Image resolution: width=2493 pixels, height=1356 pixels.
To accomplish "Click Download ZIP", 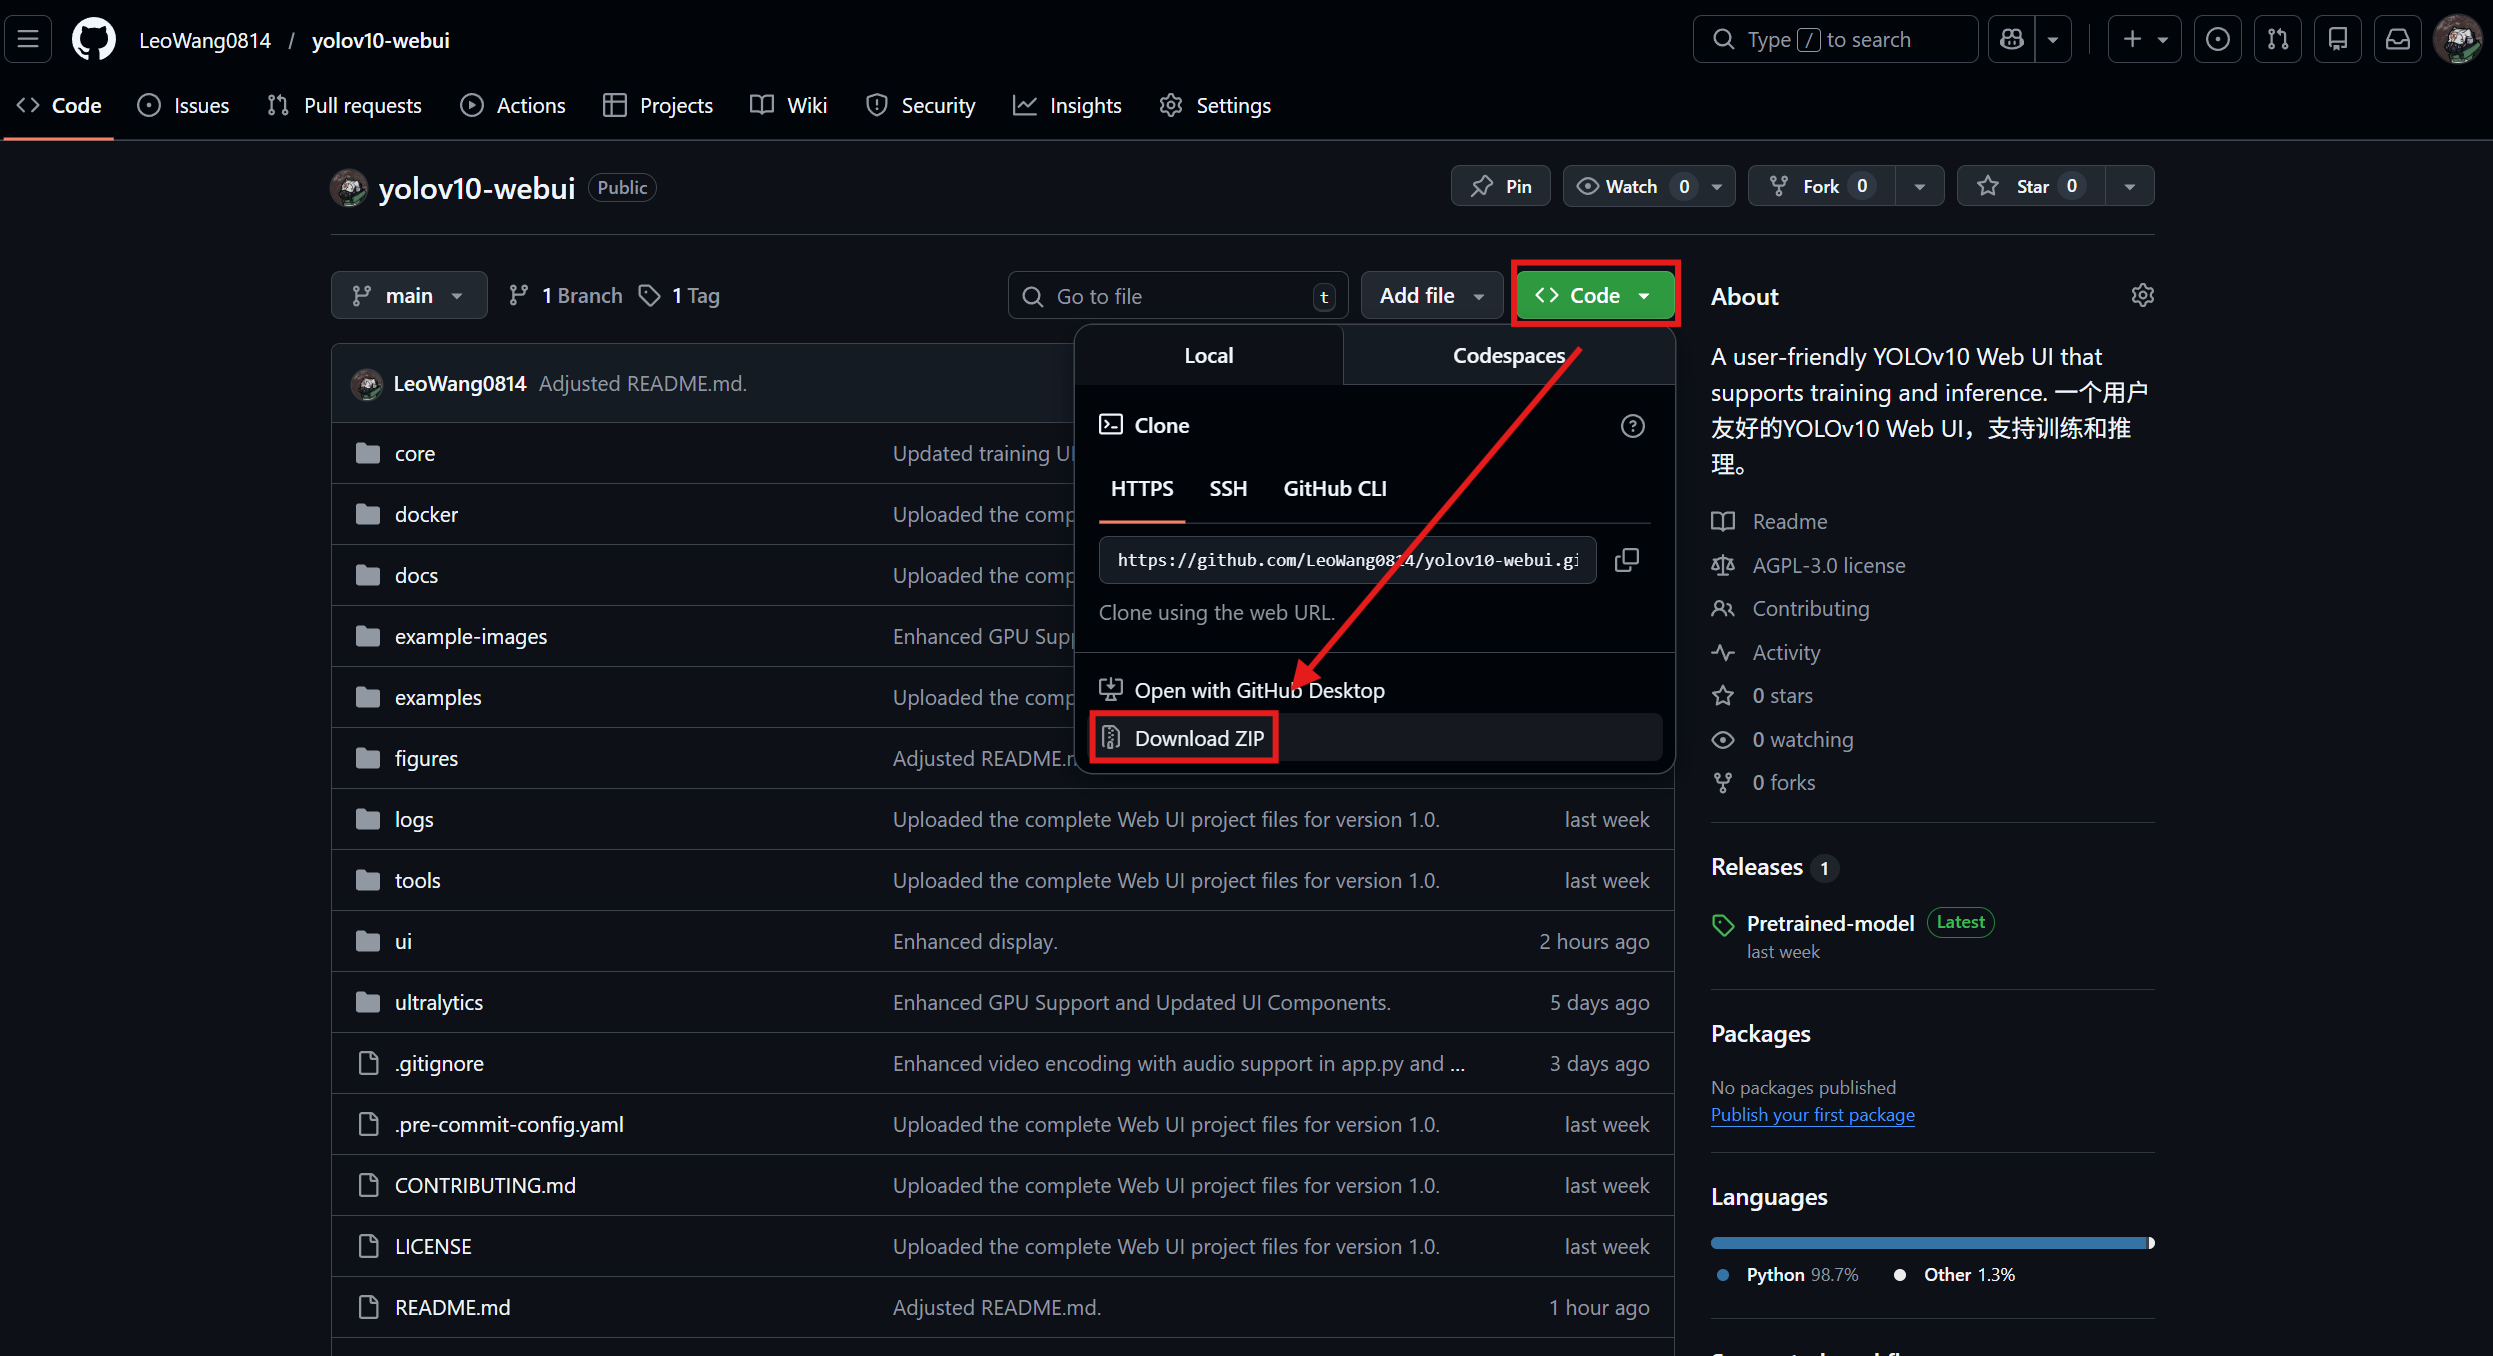I will (1198, 739).
